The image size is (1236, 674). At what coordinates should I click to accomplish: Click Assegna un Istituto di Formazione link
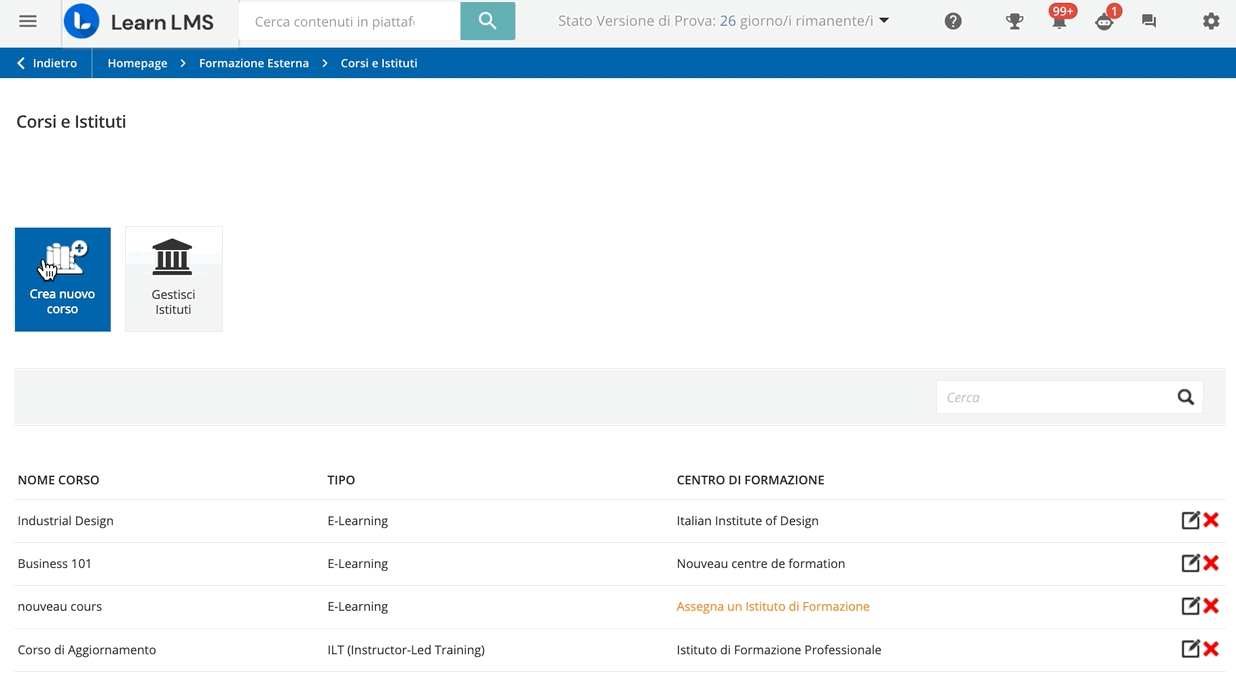click(773, 606)
